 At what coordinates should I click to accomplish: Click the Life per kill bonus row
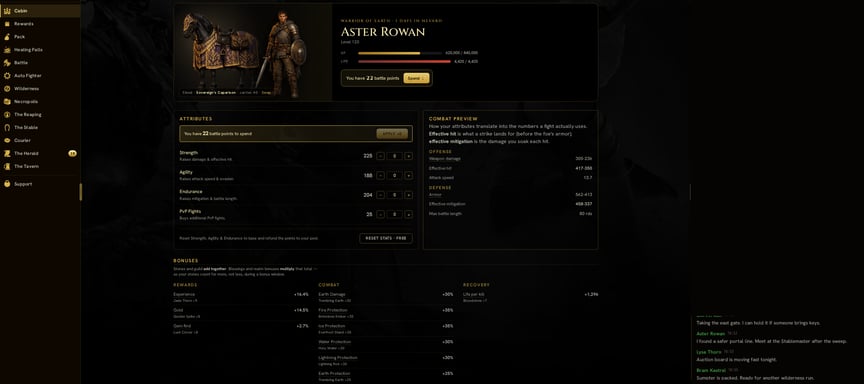click(x=531, y=297)
